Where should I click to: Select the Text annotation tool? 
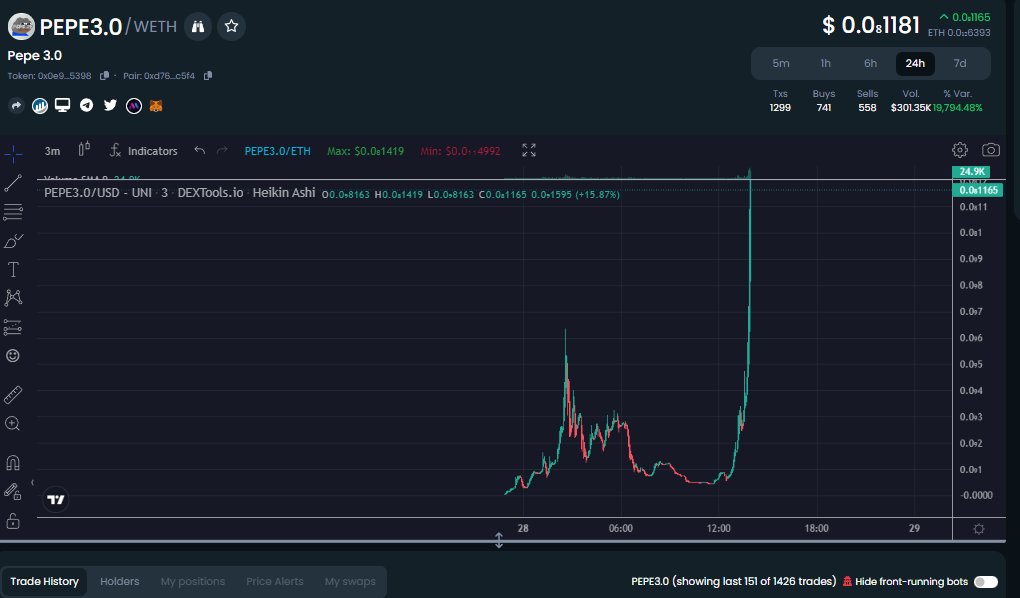tap(13, 269)
